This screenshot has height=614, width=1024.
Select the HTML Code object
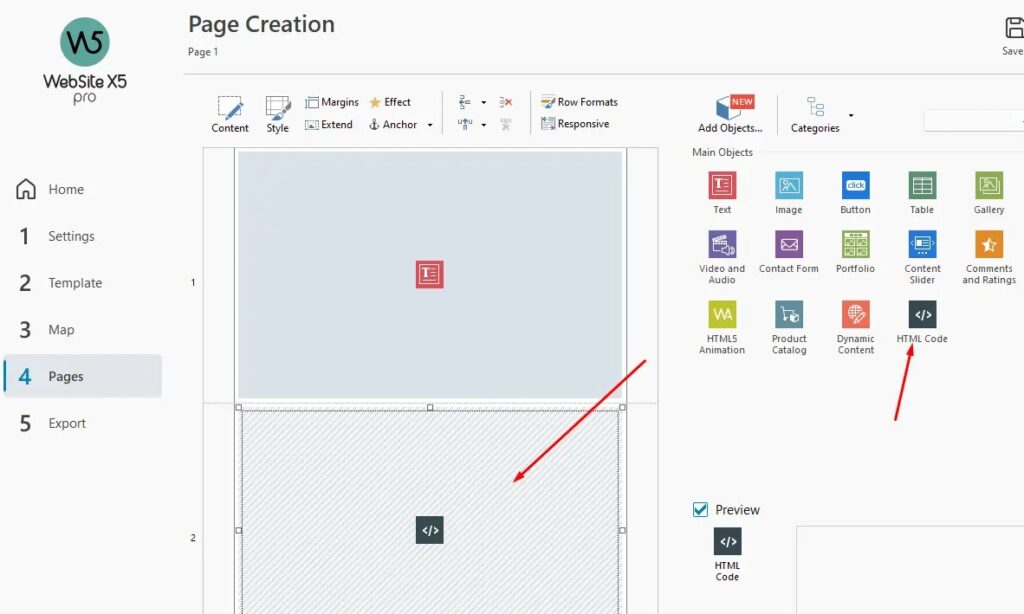(922, 321)
